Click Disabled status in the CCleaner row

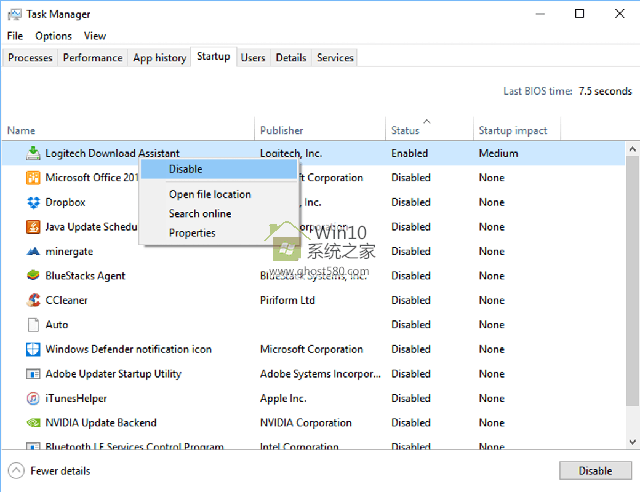pyautogui.click(x=411, y=300)
